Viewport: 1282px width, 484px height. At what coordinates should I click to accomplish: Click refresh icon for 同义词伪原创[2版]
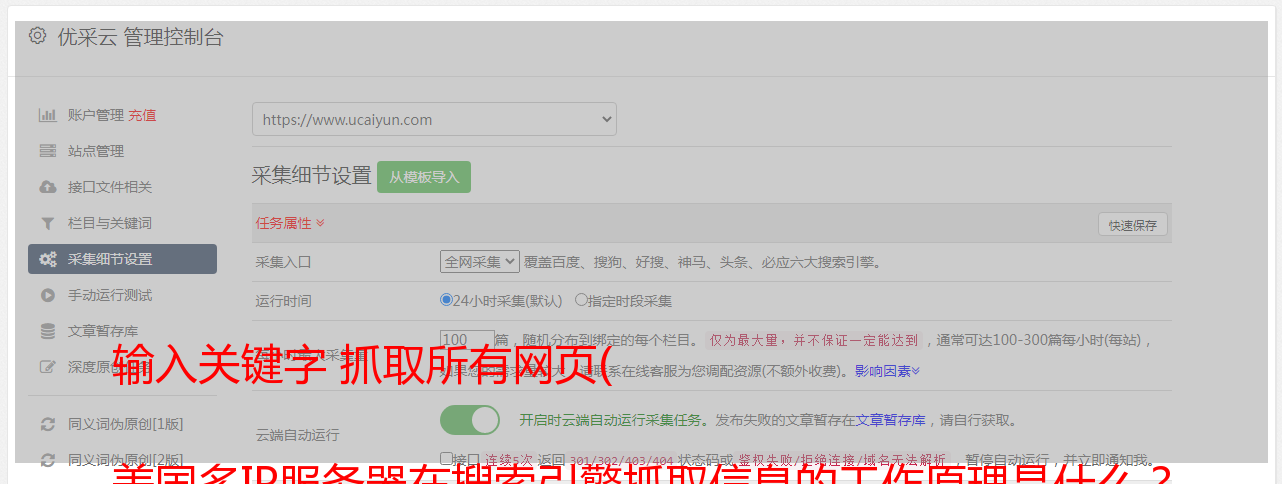click(x=47, y=460)
